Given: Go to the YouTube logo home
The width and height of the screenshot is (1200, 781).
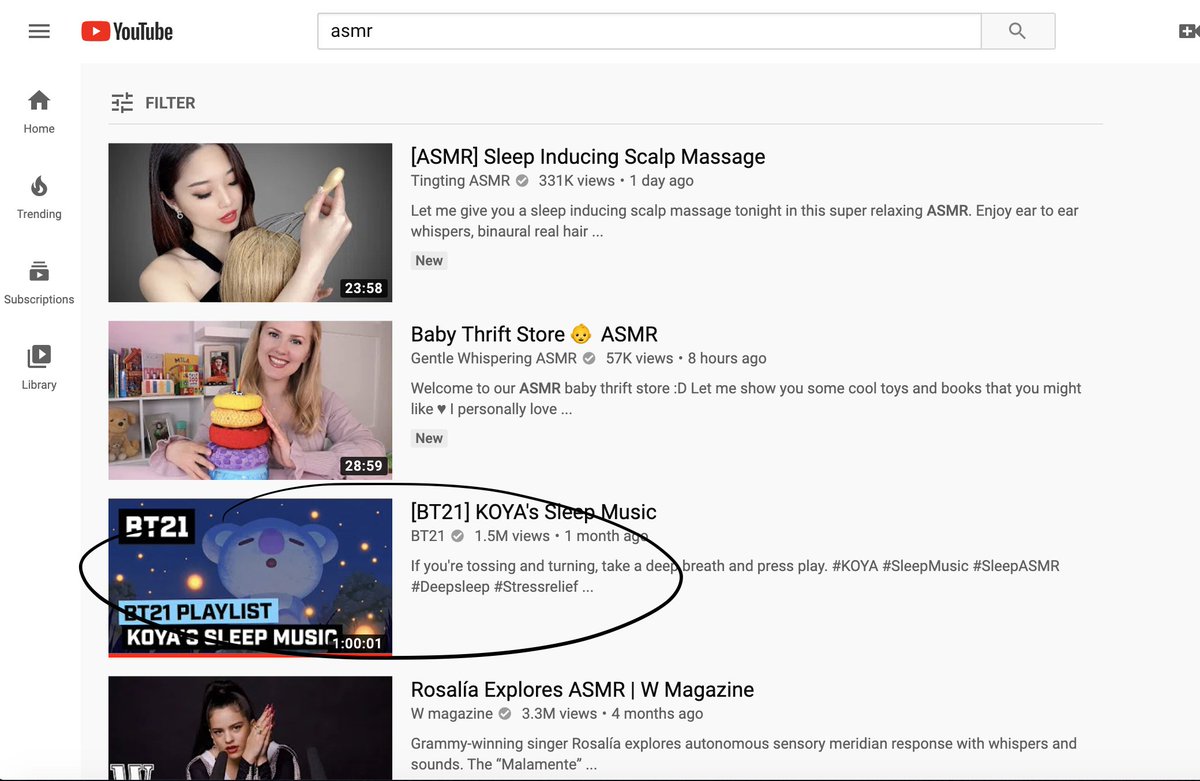Looking at the screenshot, I should point(127,32).
